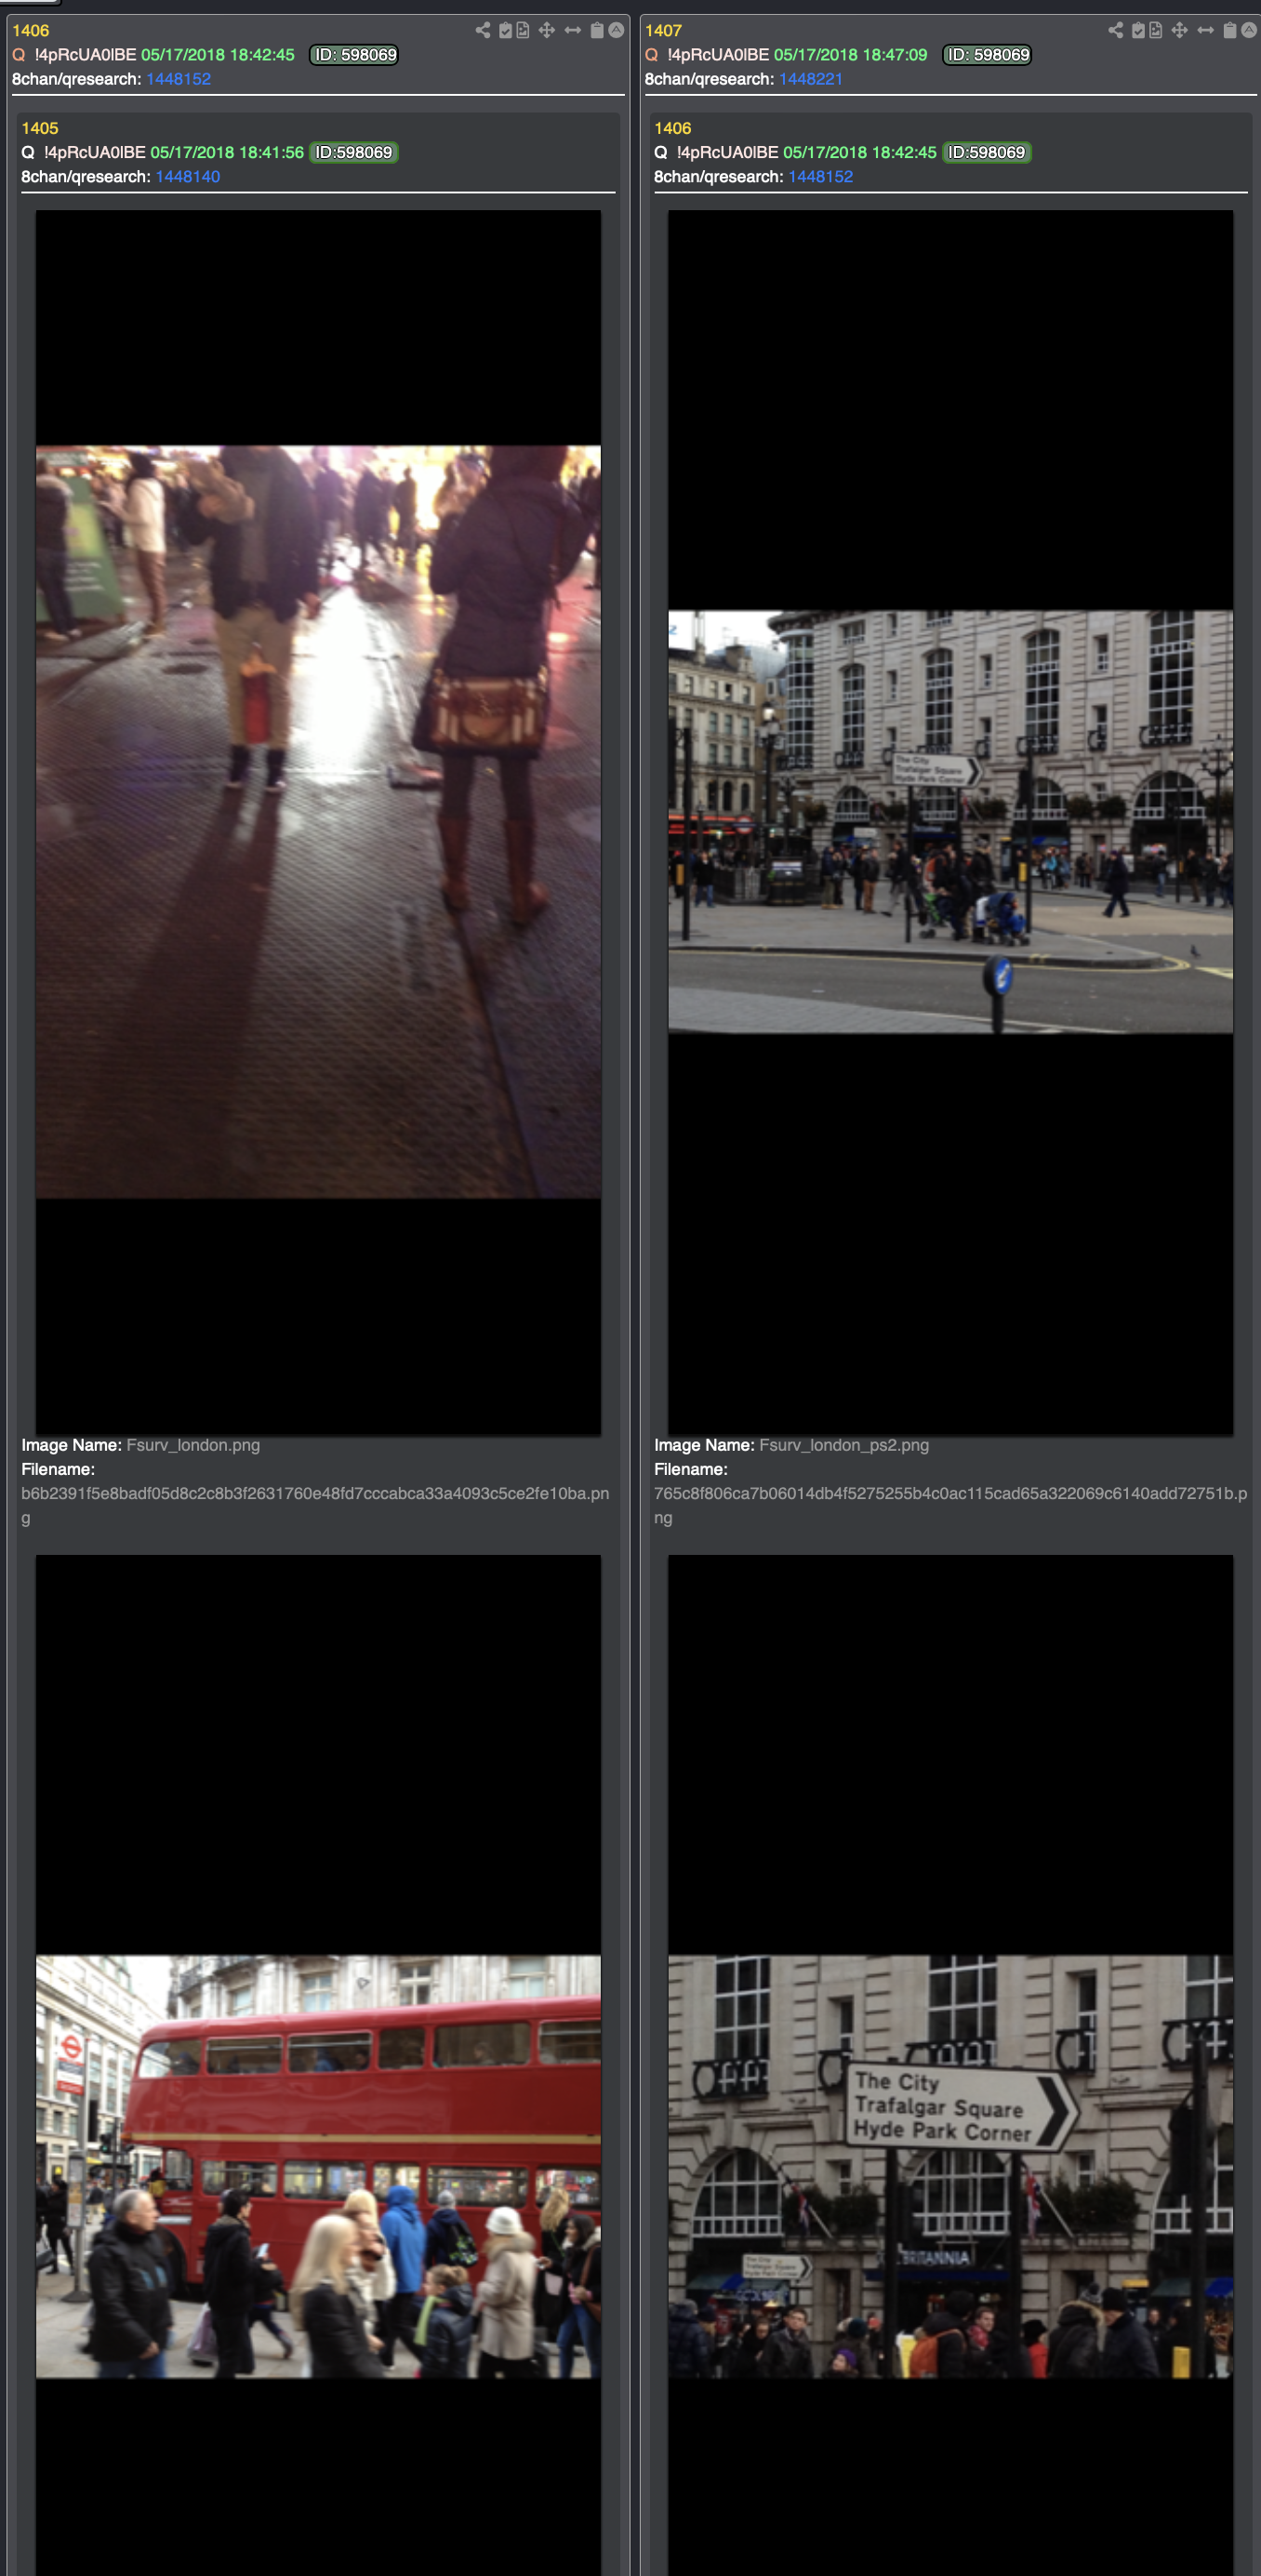
Task: Open the Piccadilly building street photo thumbnail
Action: click(x=950, y=822)
